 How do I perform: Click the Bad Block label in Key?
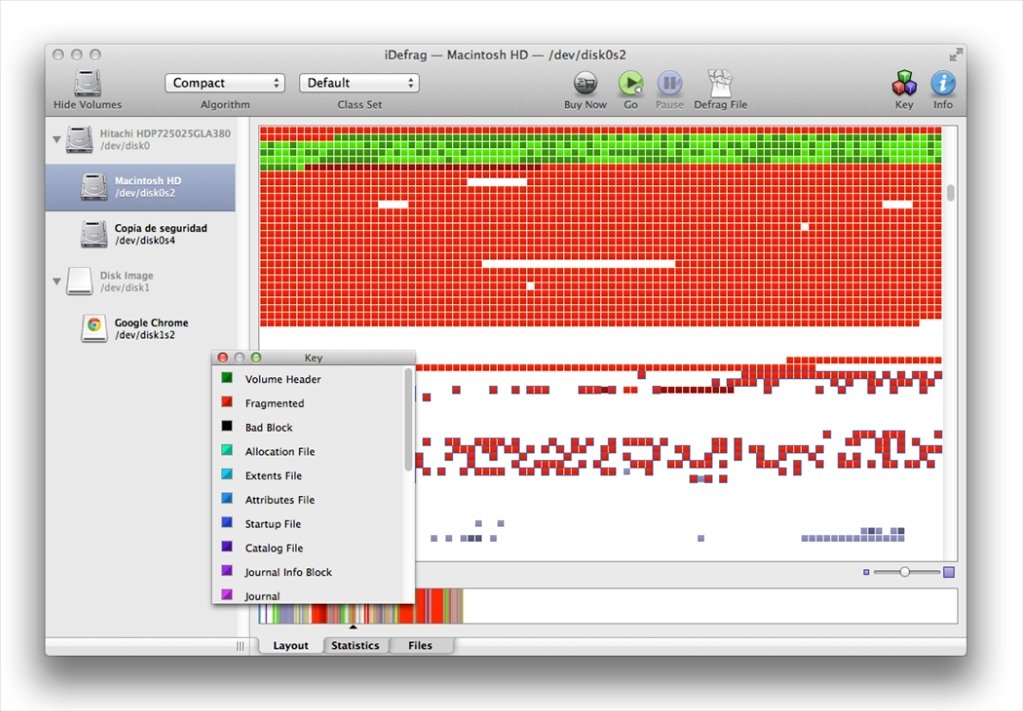(x=269, y=427)
